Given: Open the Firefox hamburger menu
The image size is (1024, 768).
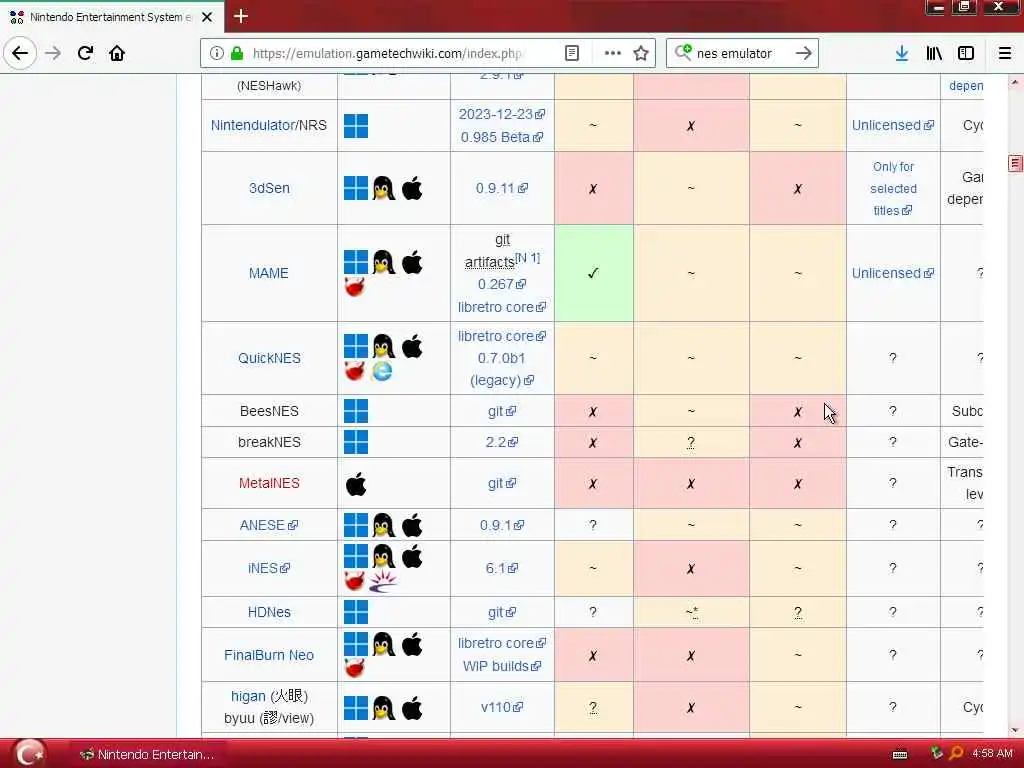Looking at the screenshot, I should 1005,53.
